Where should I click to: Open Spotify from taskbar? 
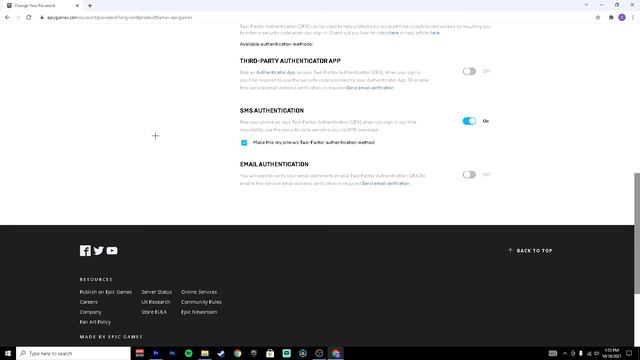pos(189,353)
